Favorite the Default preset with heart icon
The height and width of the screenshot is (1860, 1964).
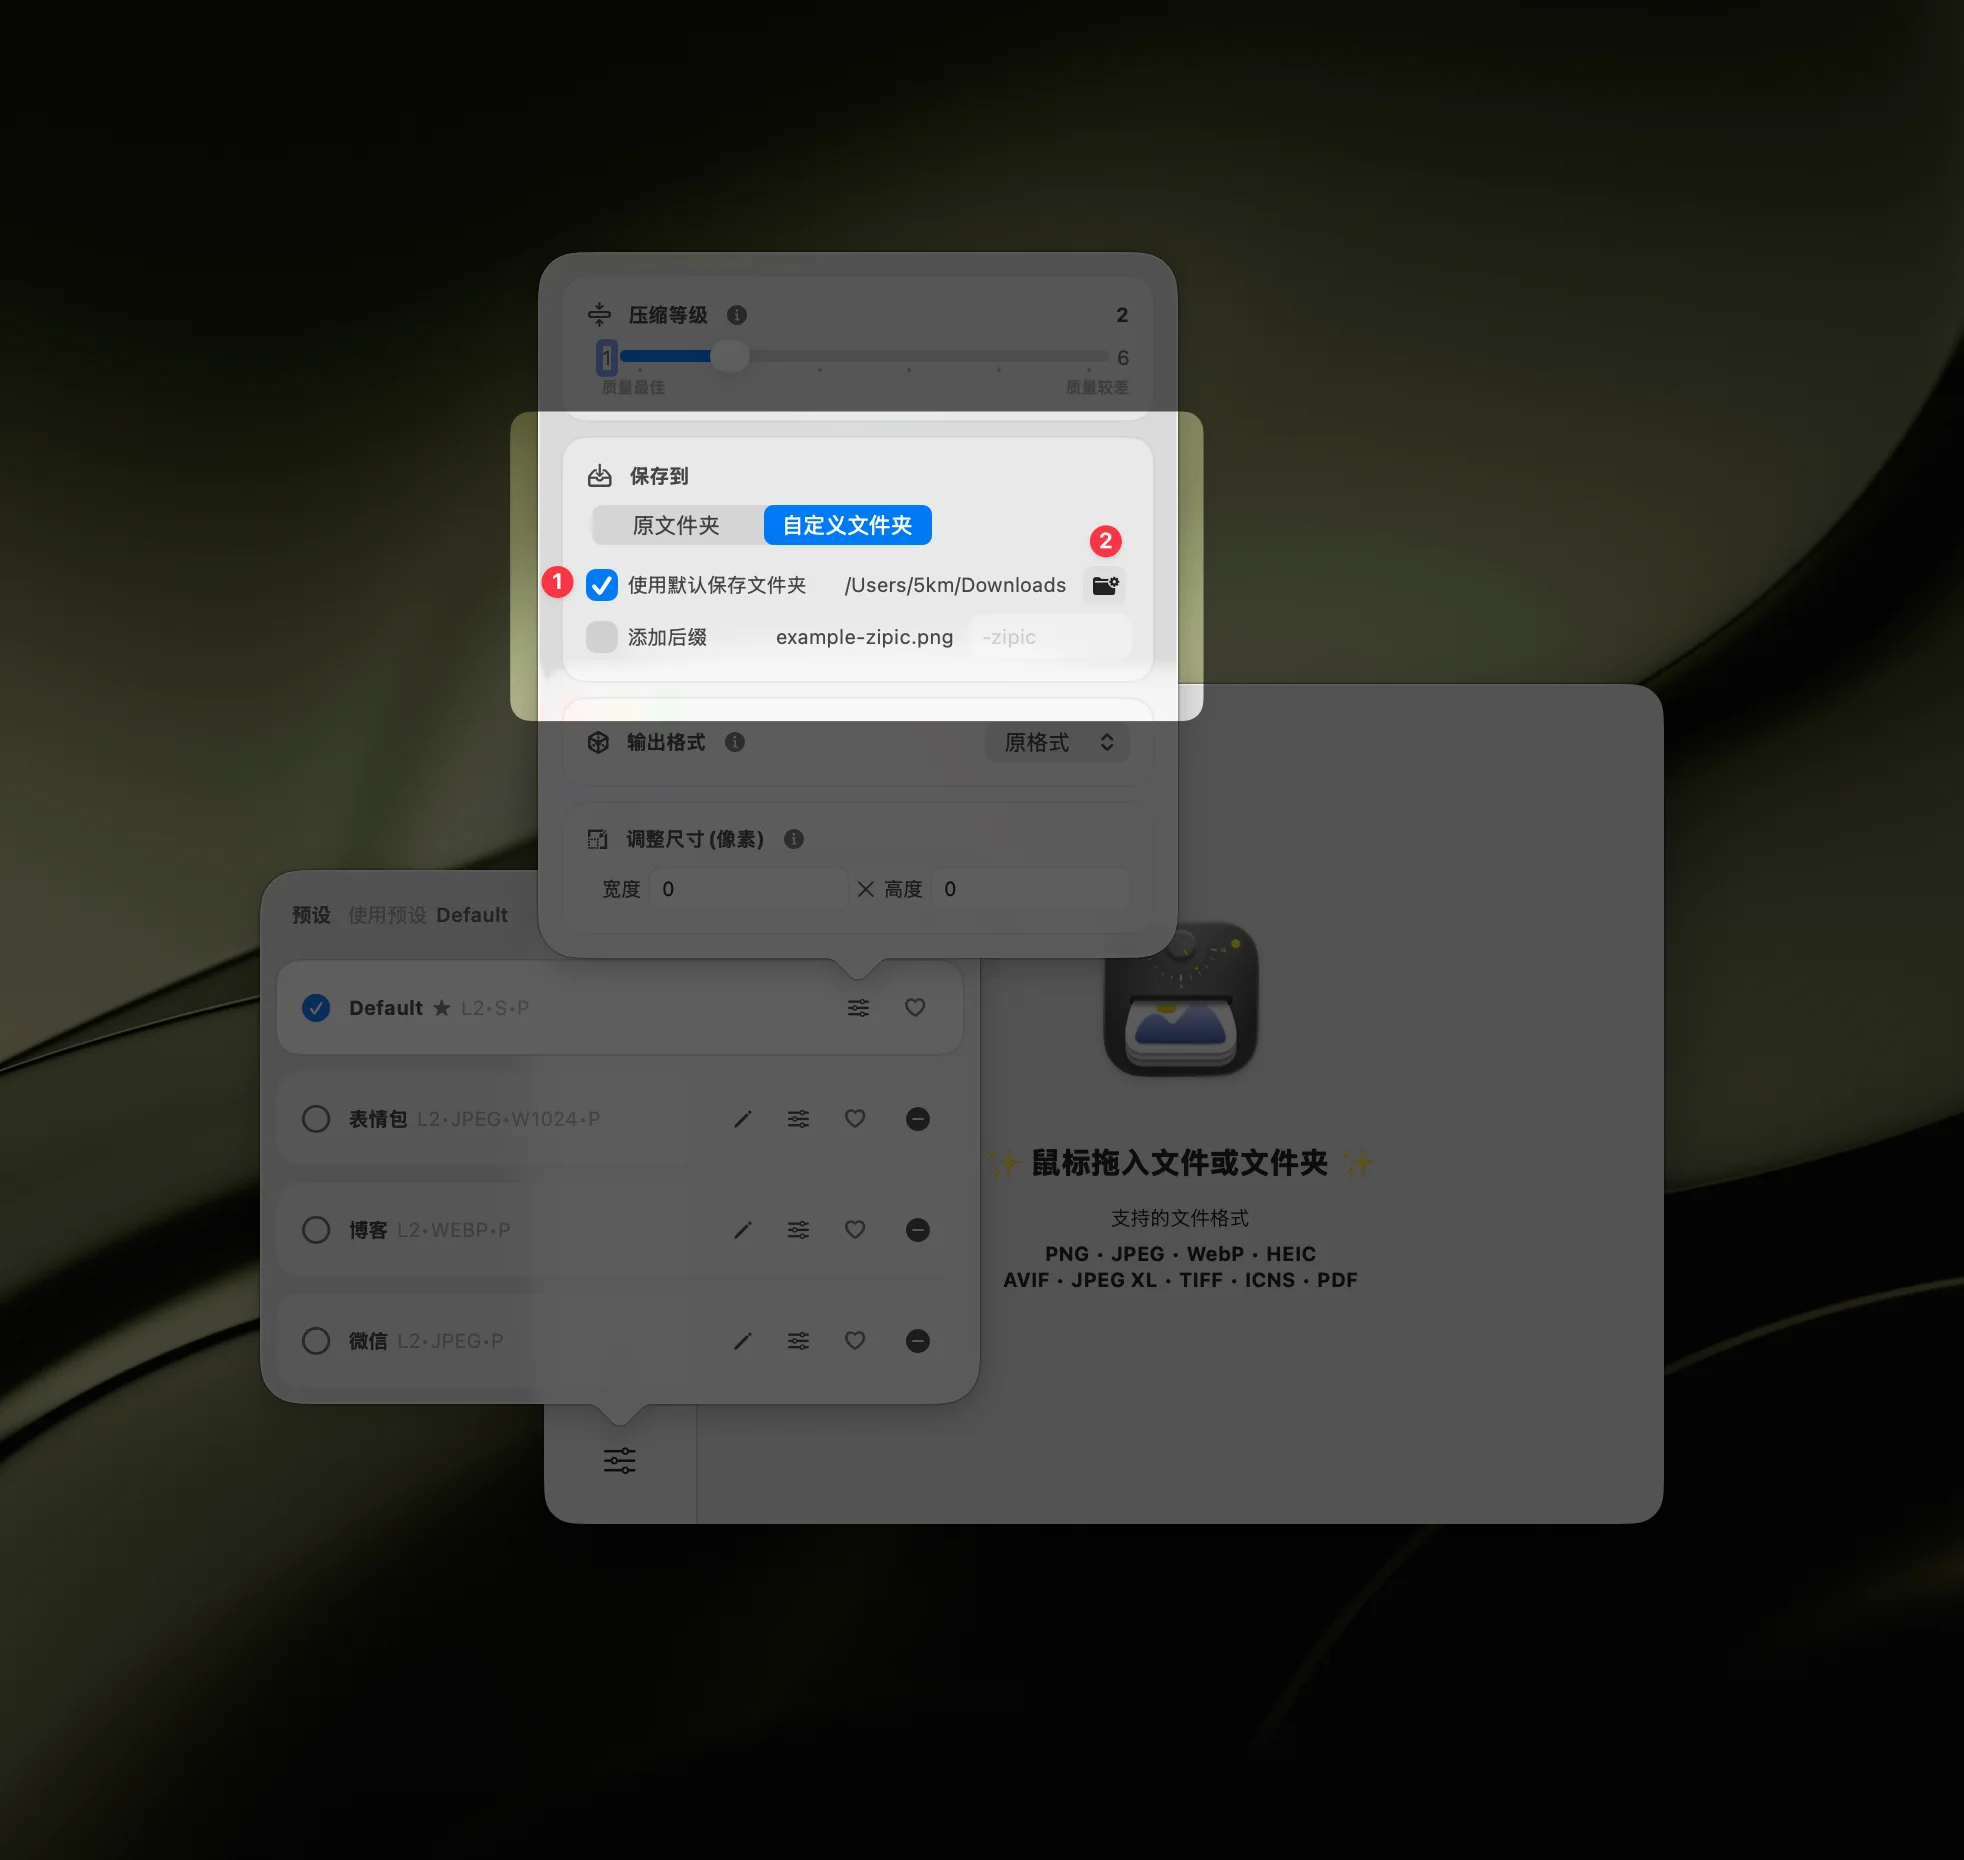click(x=915, y=1008)
